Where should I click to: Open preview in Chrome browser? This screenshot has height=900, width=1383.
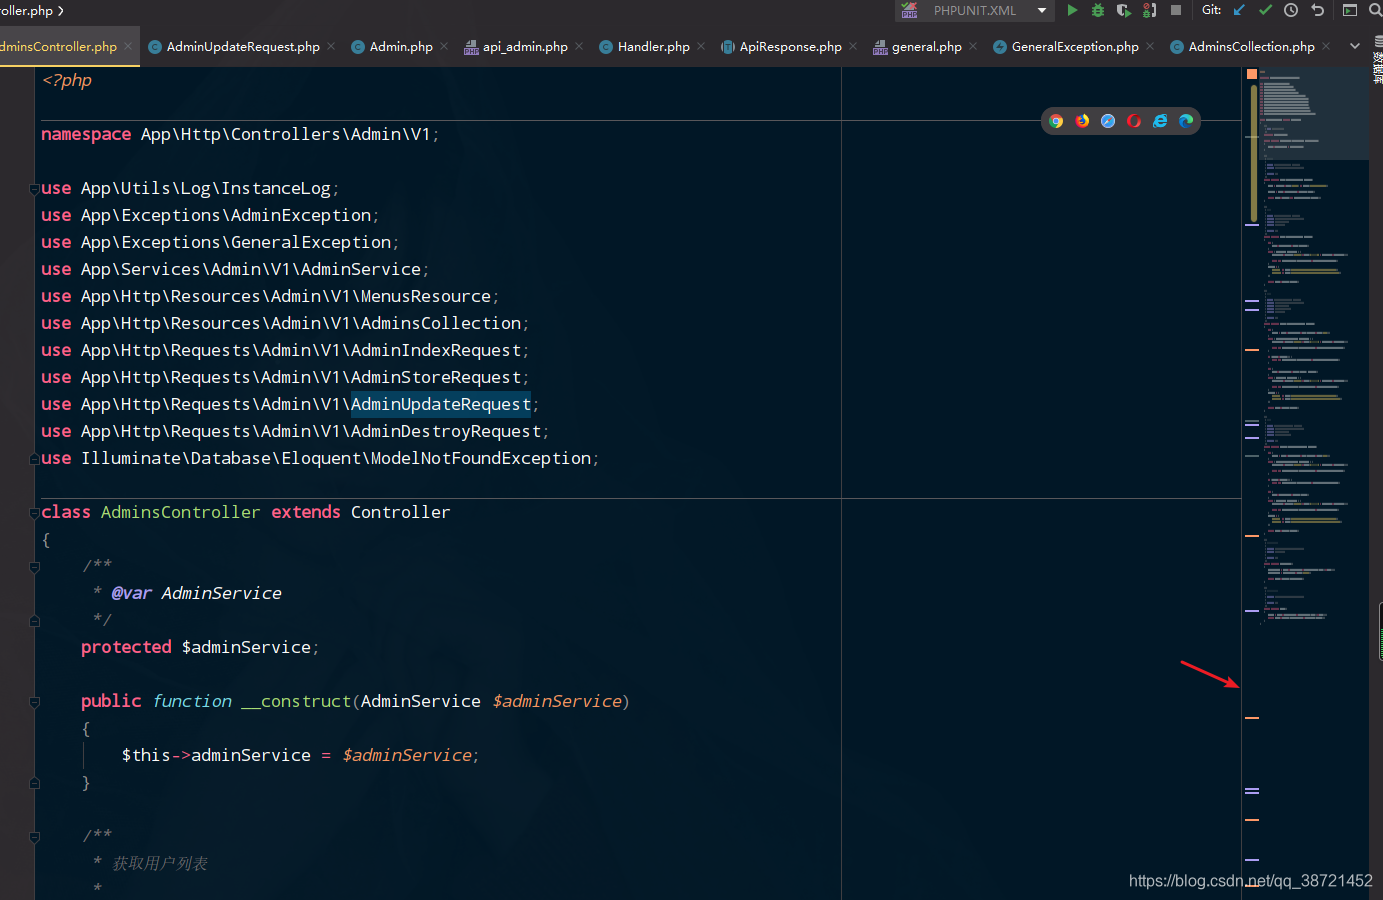(x=1056, y=121)
